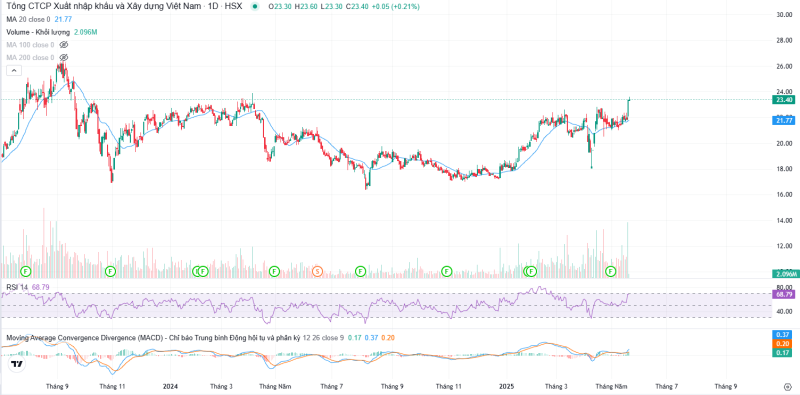The height and width of the screenshot is (395, 800).
Task: Click the blue 21.77 value in MA legend
Action: (63, 19)
